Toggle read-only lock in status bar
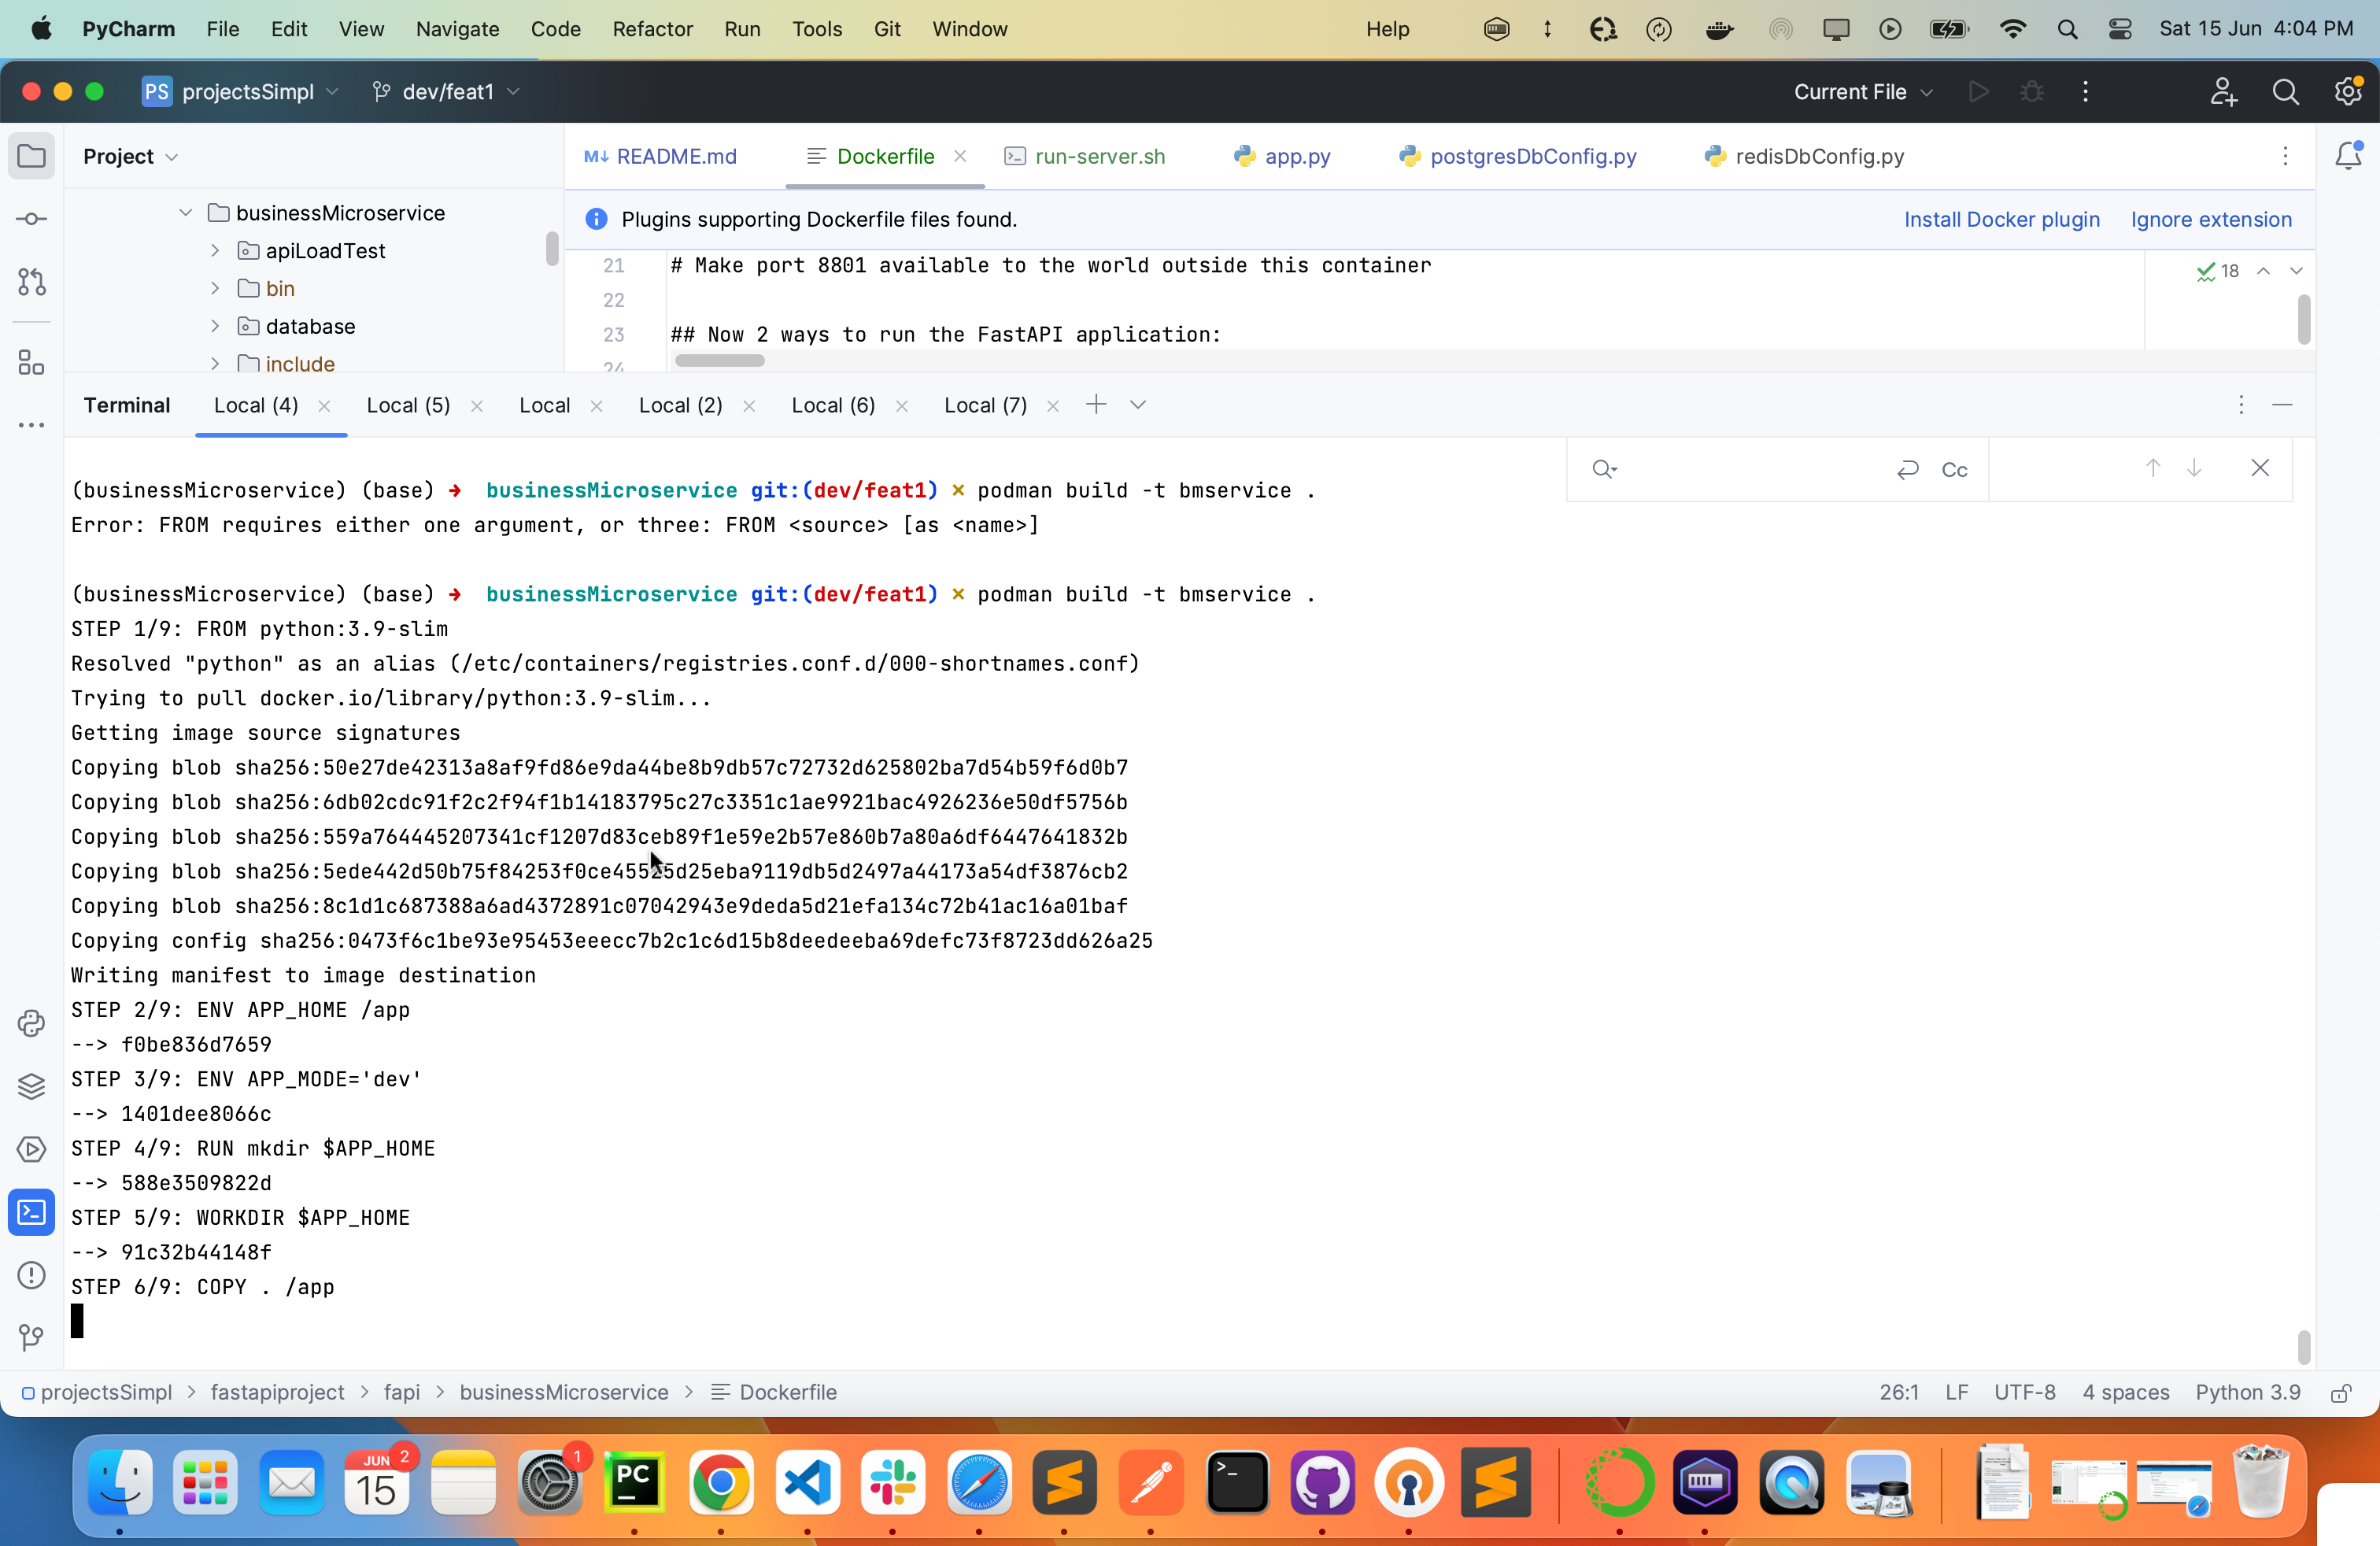Screen dimensions: 2380x1546 (2341, 1393)
